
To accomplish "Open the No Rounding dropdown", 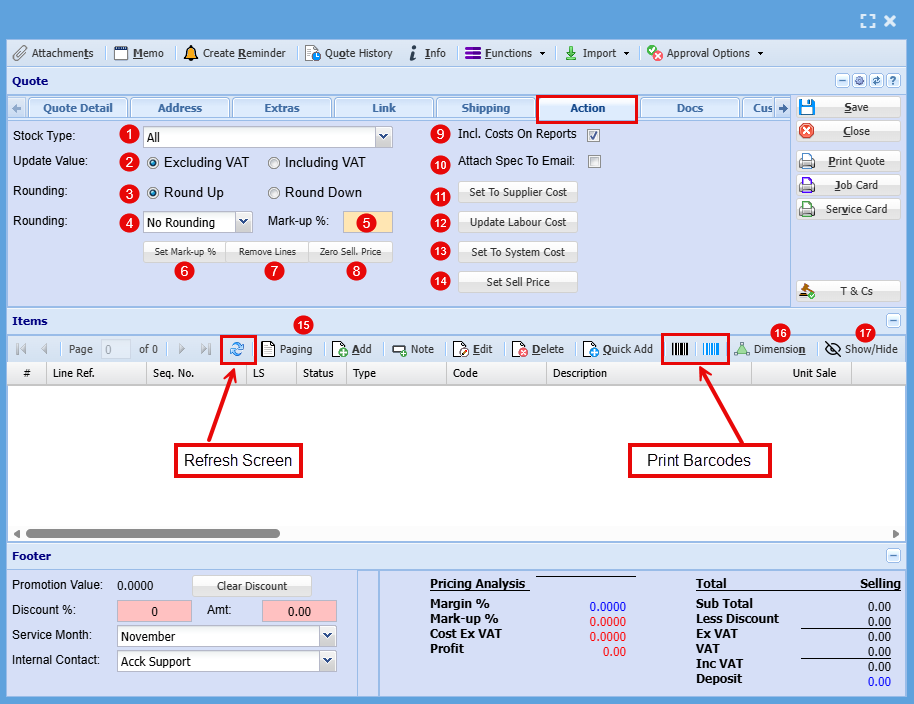I will pyautogui.click(x=244, y=222).
